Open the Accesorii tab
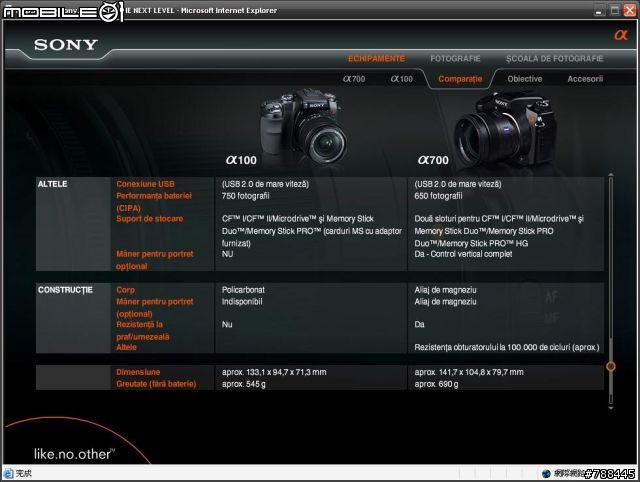The width and height of the screenshot is (640, 482). click(x=585, y=79)
